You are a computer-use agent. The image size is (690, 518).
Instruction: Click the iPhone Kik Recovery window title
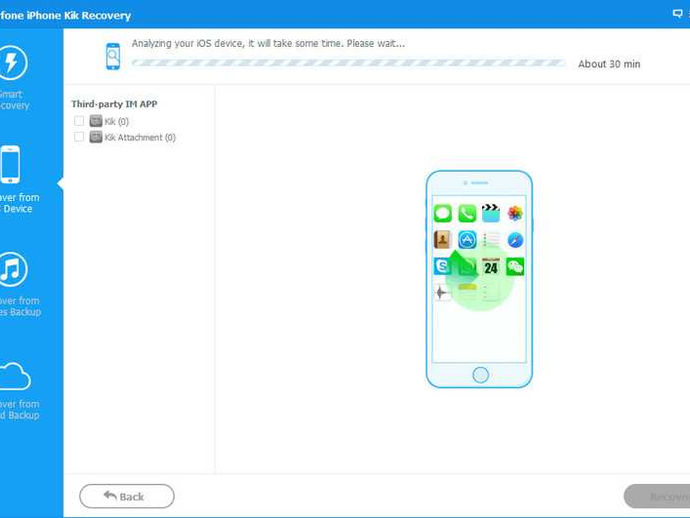point(65,15)
